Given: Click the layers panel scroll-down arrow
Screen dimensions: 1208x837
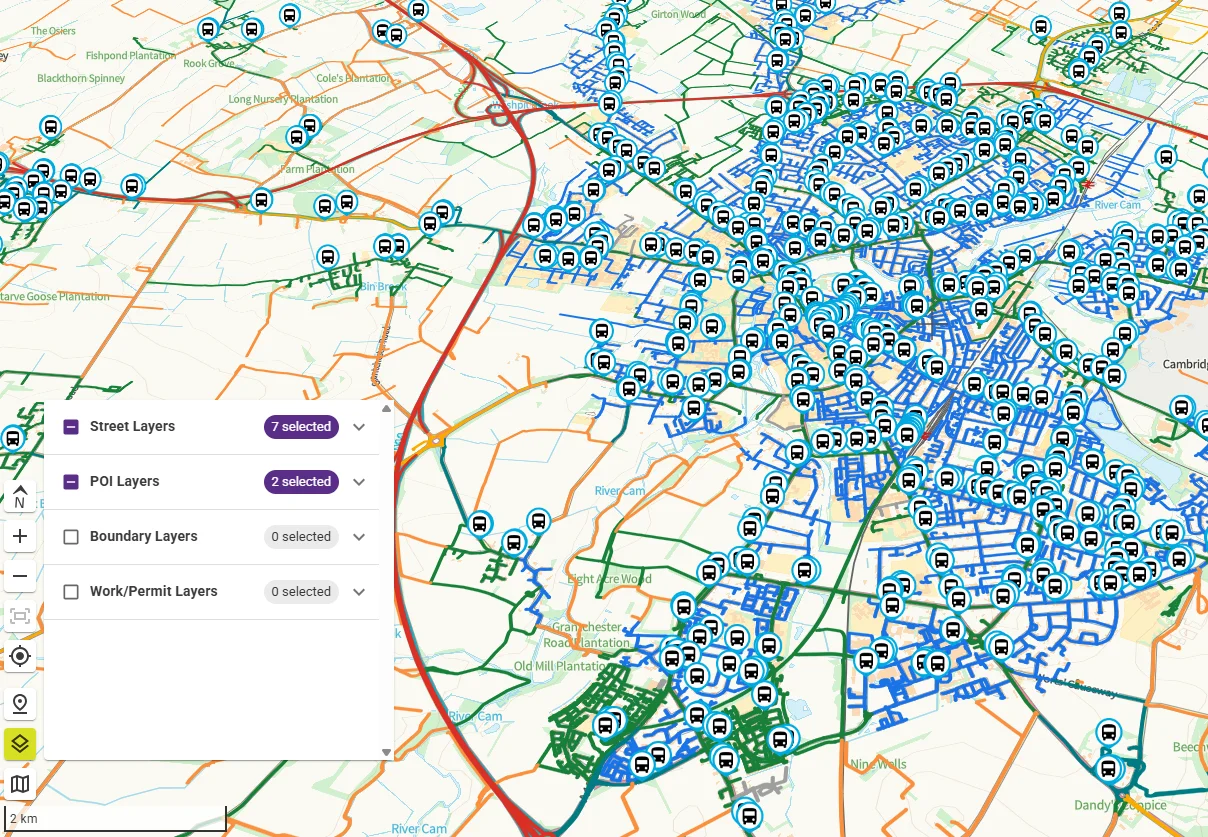Looking at the screenshot, I should click(x=386, y=752).
